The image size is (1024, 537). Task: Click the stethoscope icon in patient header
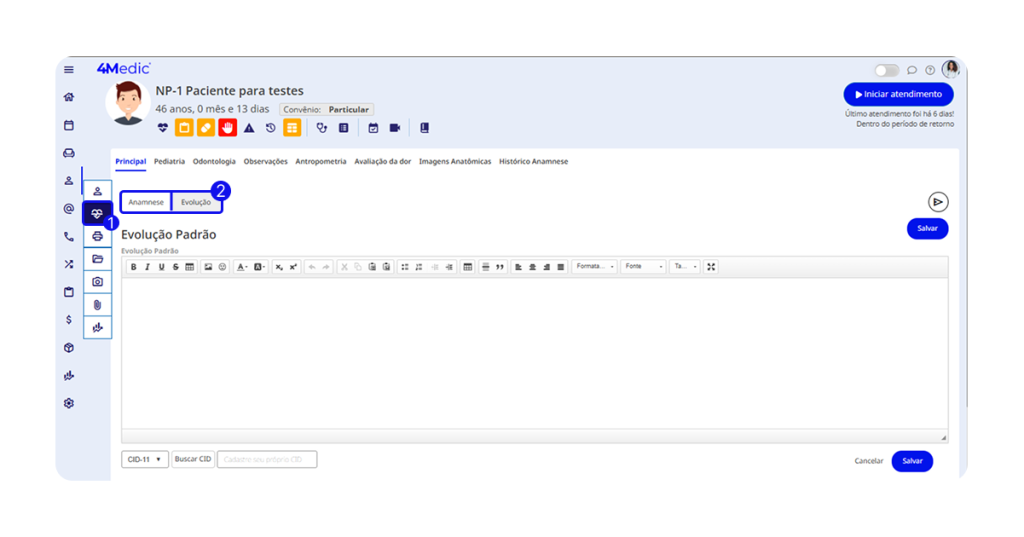click(x=322, y=128)
